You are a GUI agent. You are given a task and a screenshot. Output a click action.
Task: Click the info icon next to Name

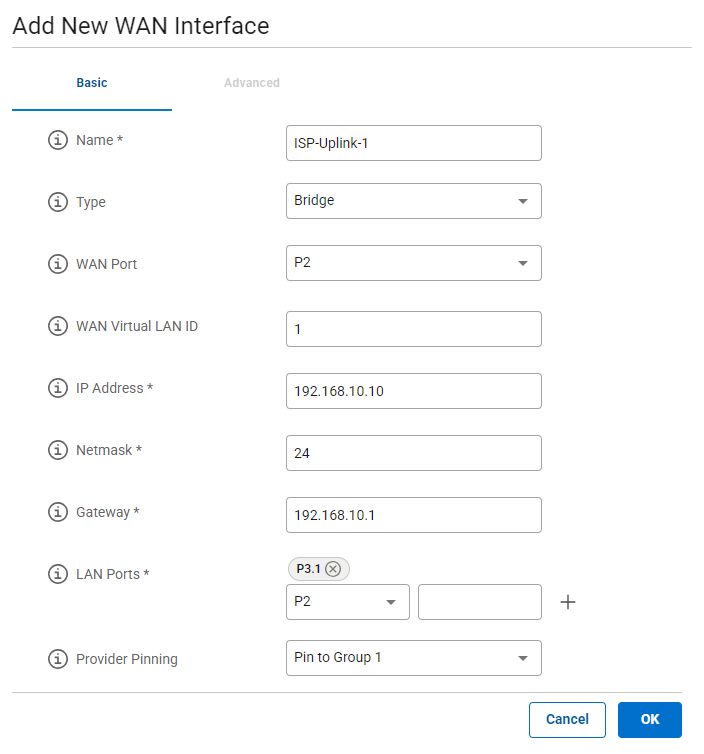[58, 141]
